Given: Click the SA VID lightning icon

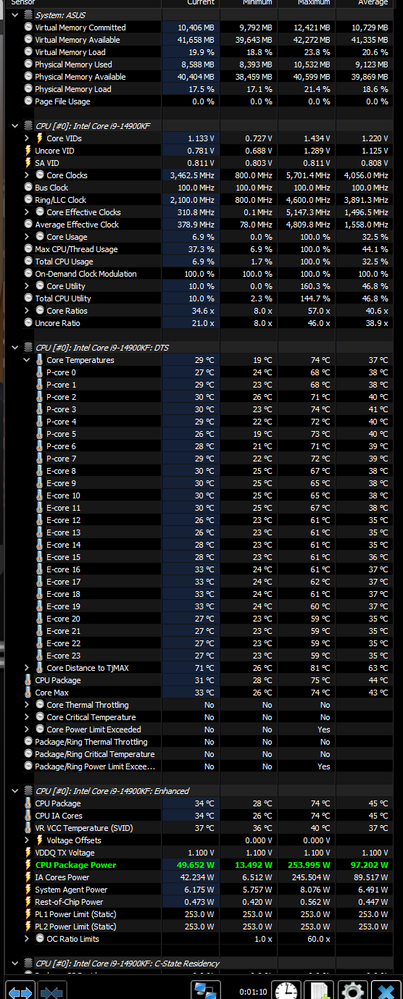Looking at the screenshot, I should coord(28,162).
